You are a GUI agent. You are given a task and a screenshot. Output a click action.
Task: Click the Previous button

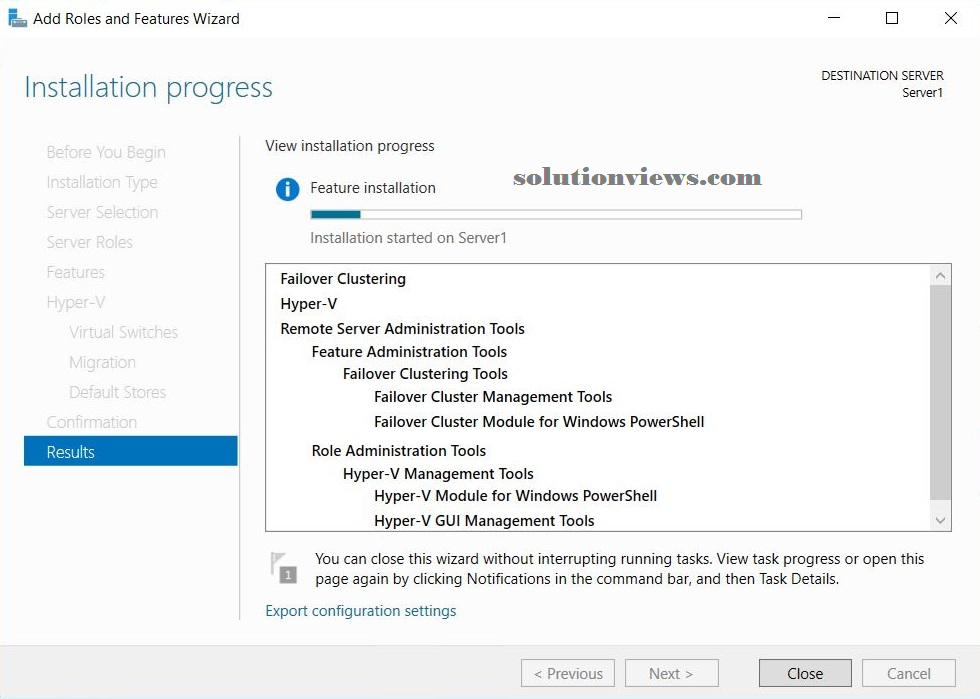pyautogui.click(x=568, y=673)
